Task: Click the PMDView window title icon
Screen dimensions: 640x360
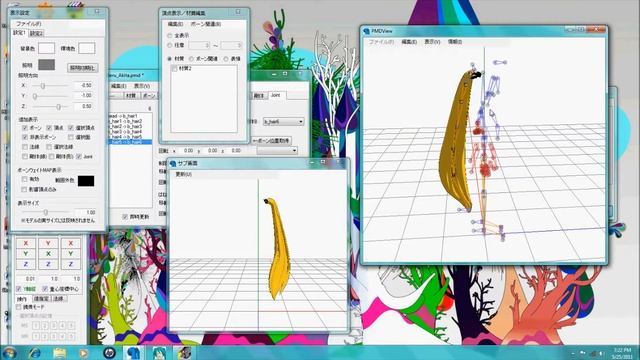Action: pos(367,31)
